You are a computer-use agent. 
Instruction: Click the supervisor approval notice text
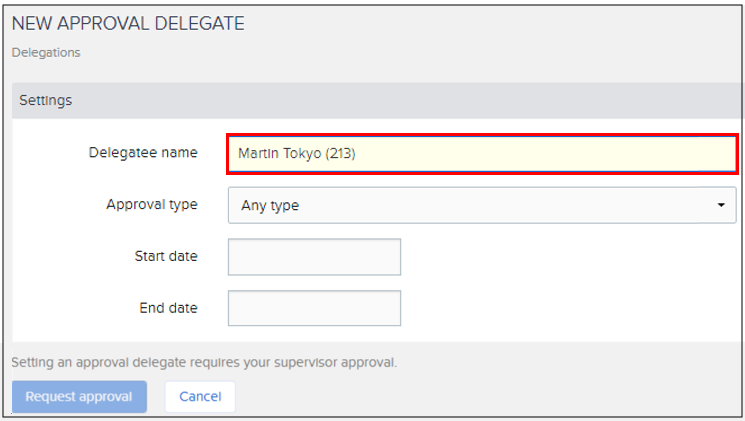point(204,362)
